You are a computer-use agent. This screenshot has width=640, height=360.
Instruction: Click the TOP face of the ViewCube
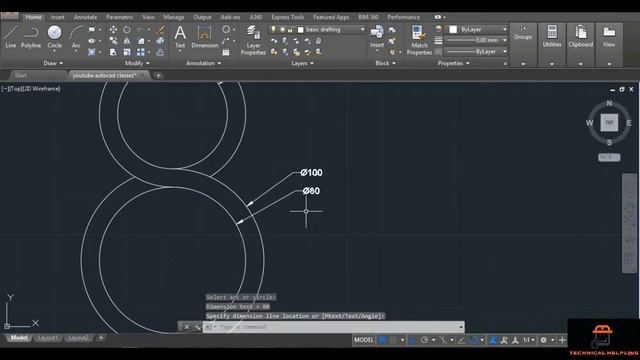609,122
